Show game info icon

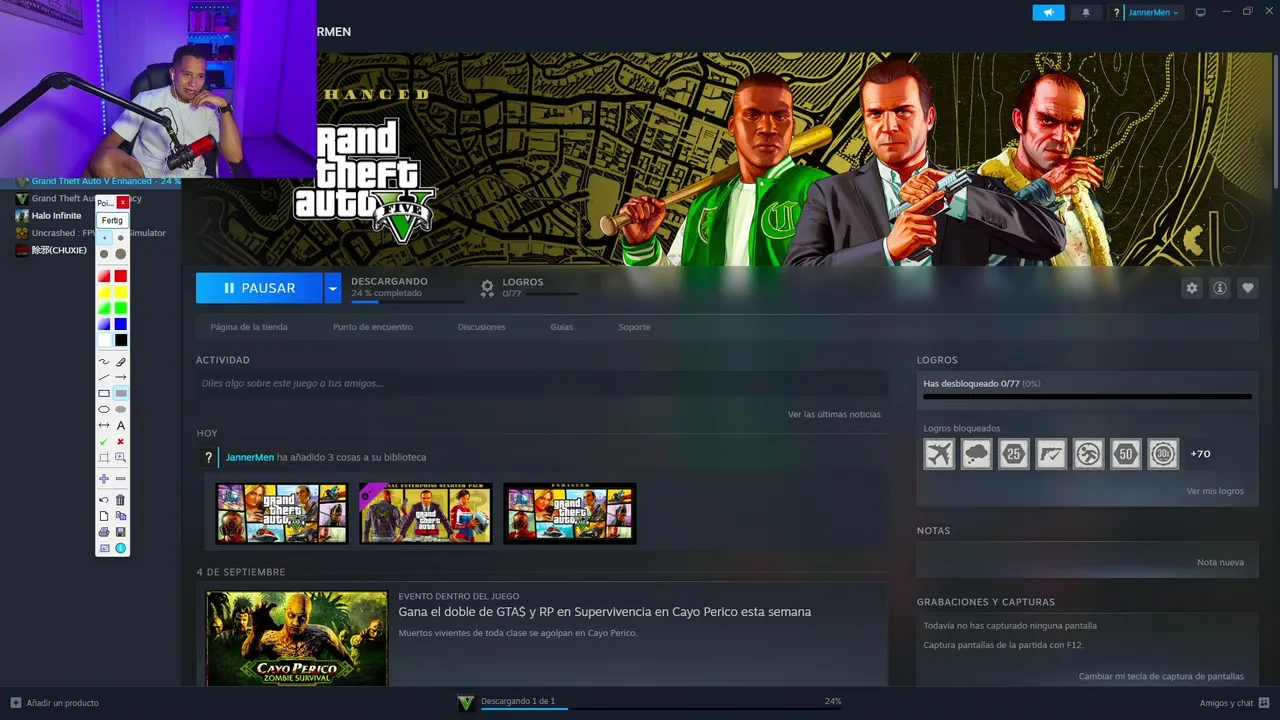(1219, 288)
